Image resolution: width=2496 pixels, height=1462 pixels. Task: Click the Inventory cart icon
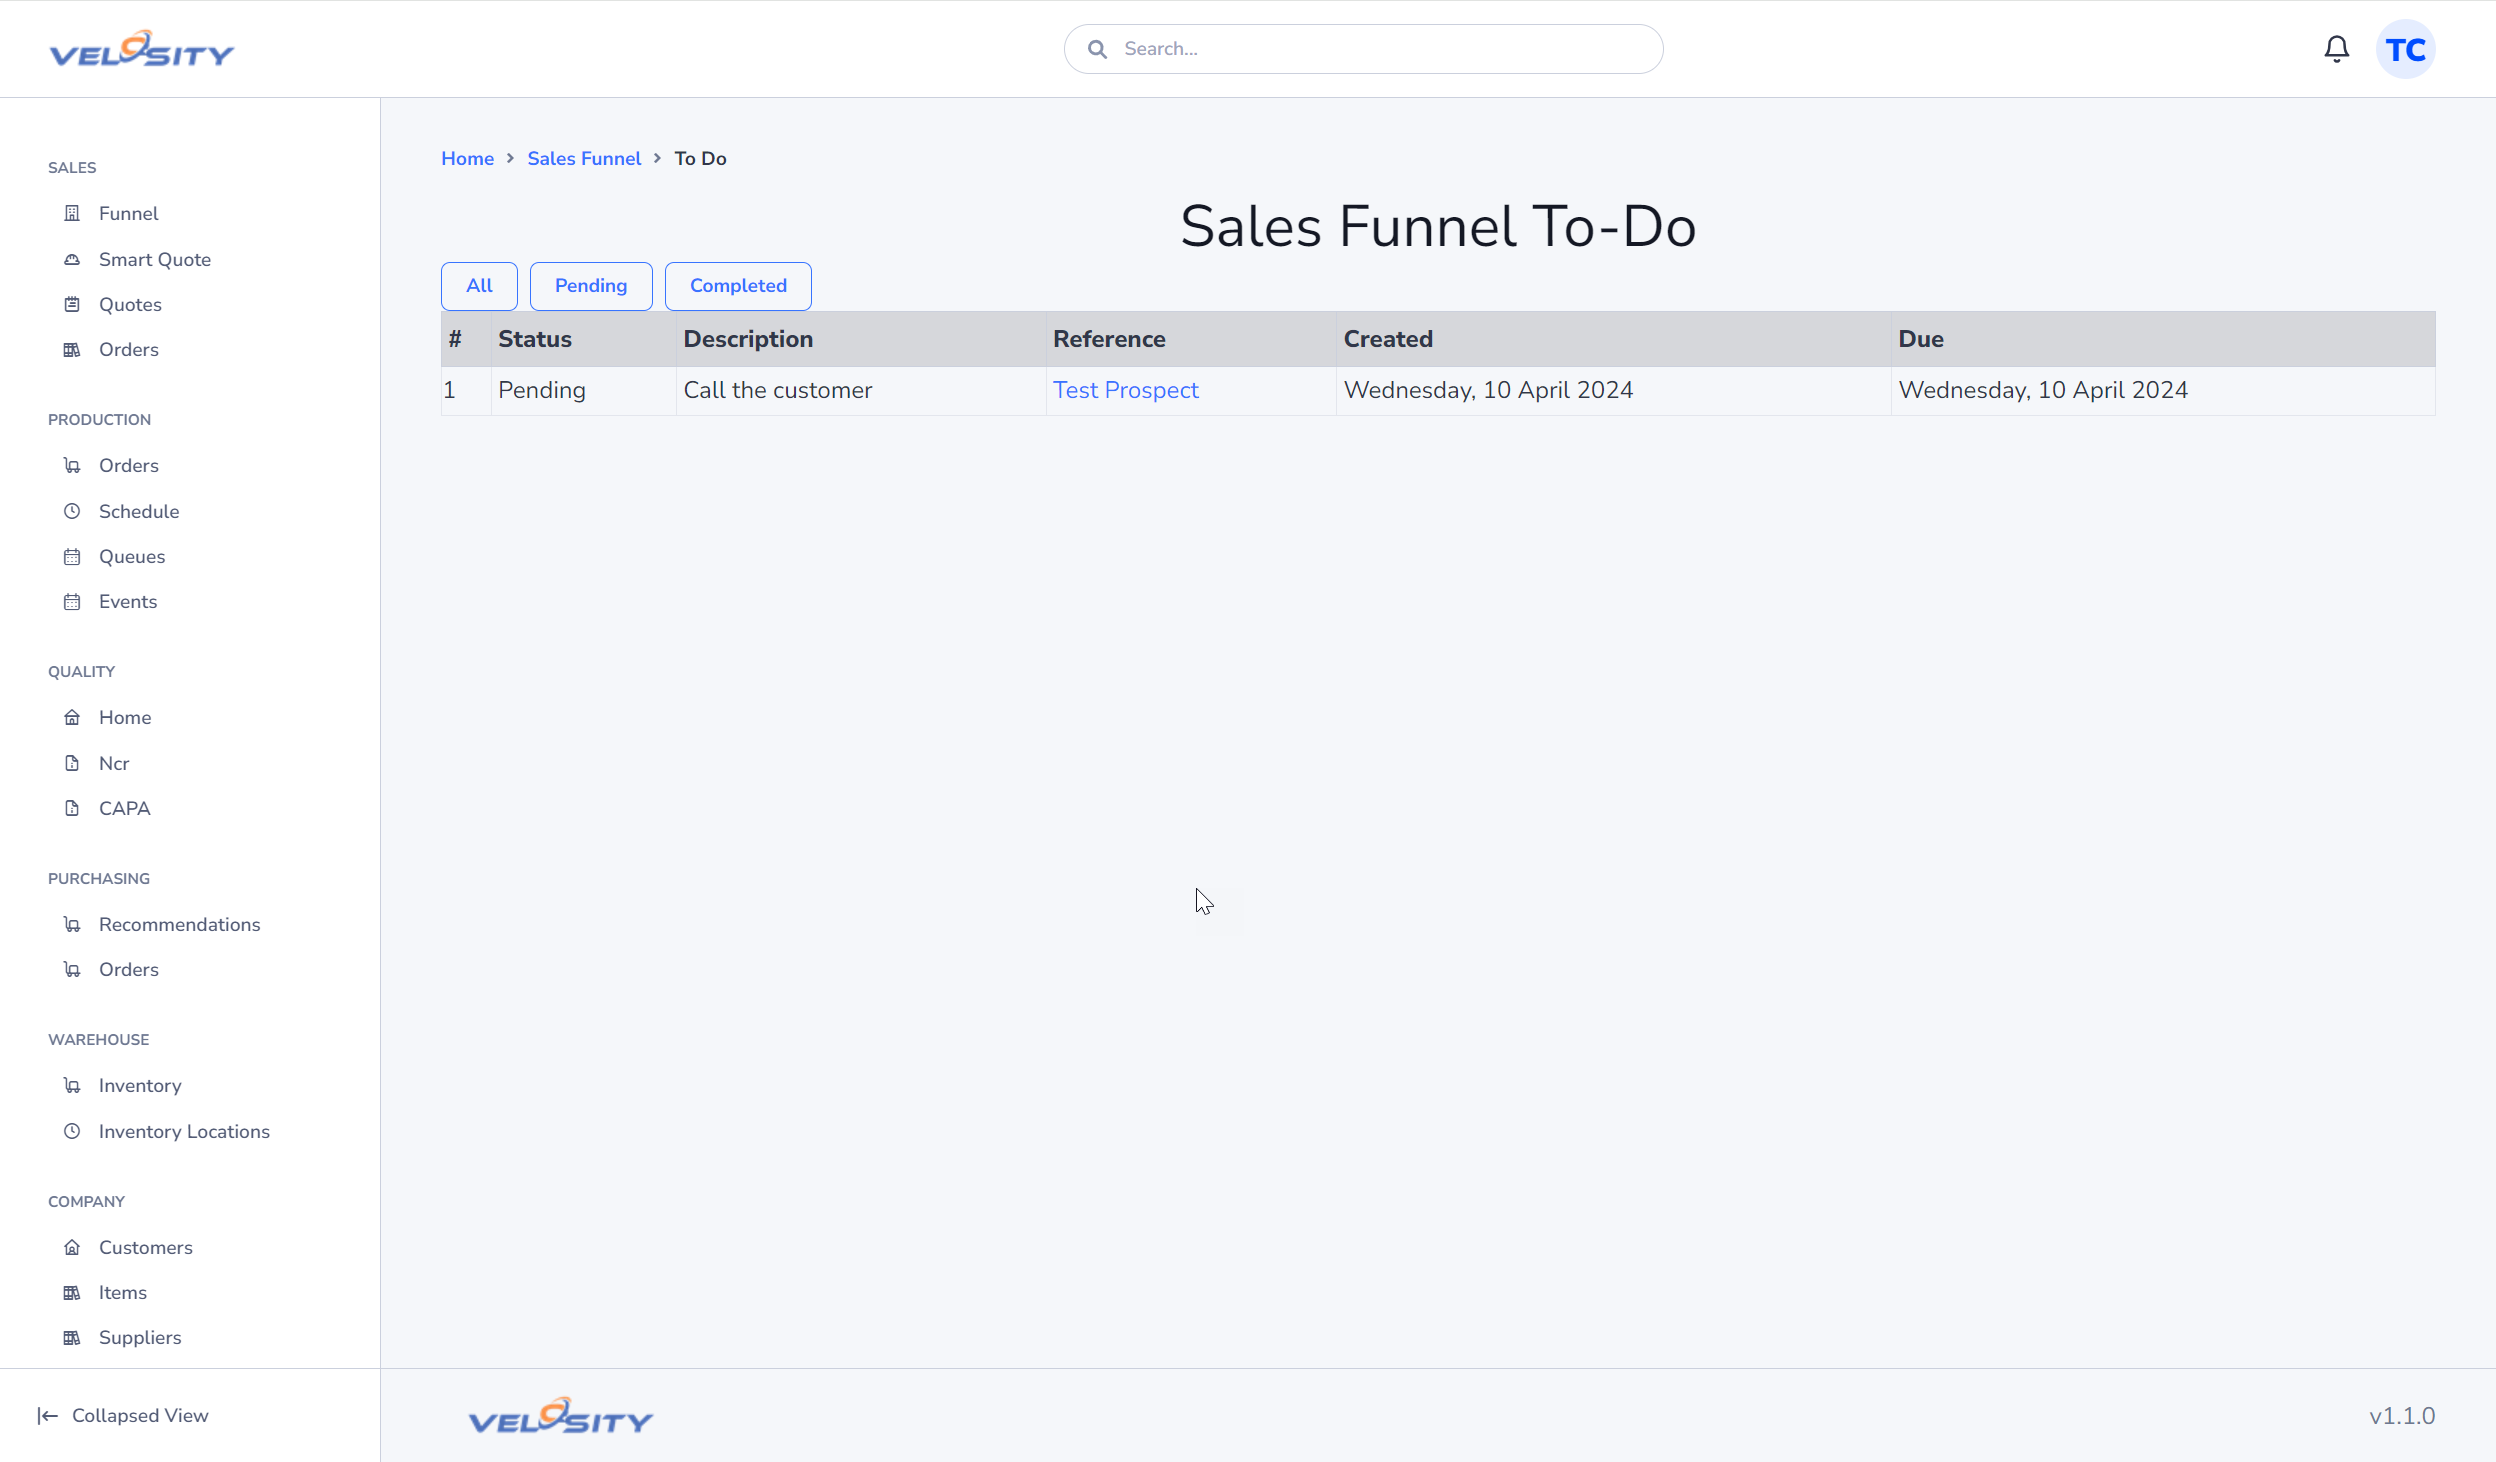point(72,1085)
